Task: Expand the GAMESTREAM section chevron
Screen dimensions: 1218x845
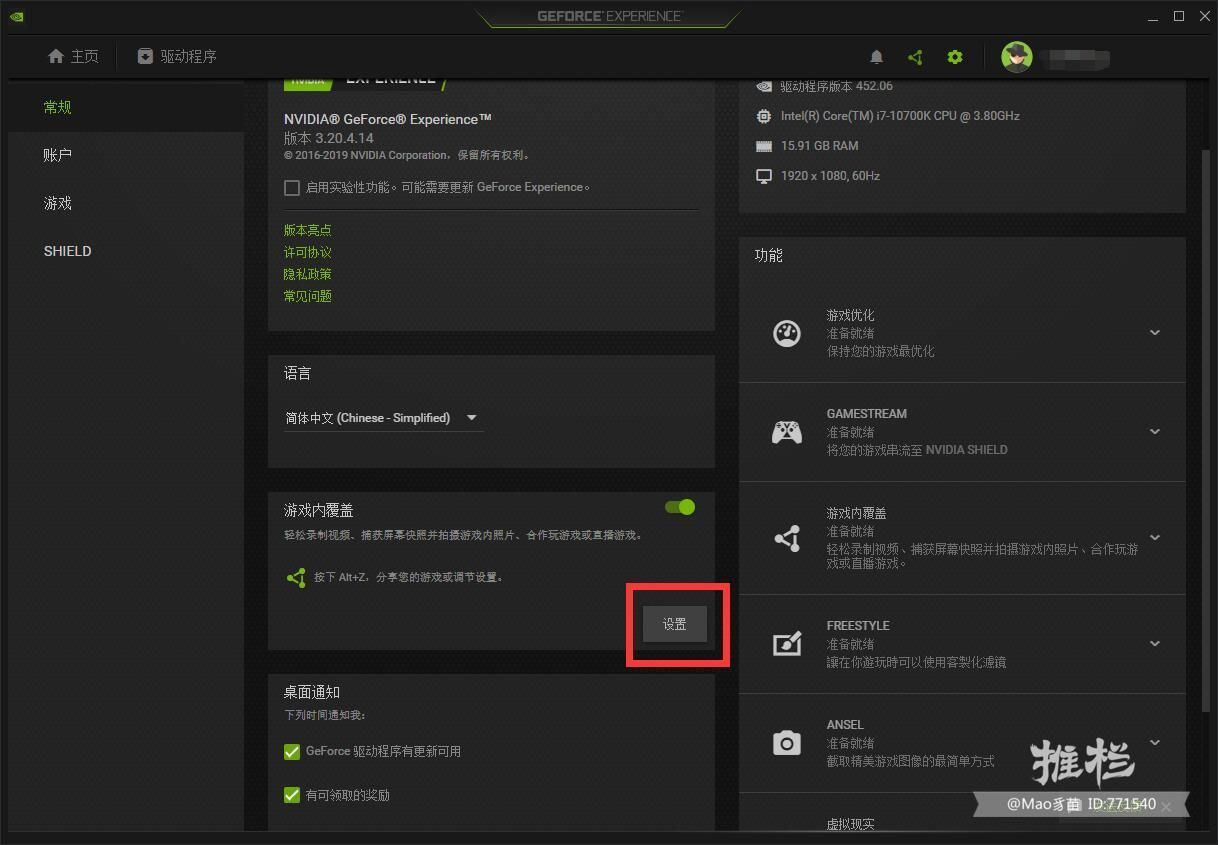Action: point(1155,432)
